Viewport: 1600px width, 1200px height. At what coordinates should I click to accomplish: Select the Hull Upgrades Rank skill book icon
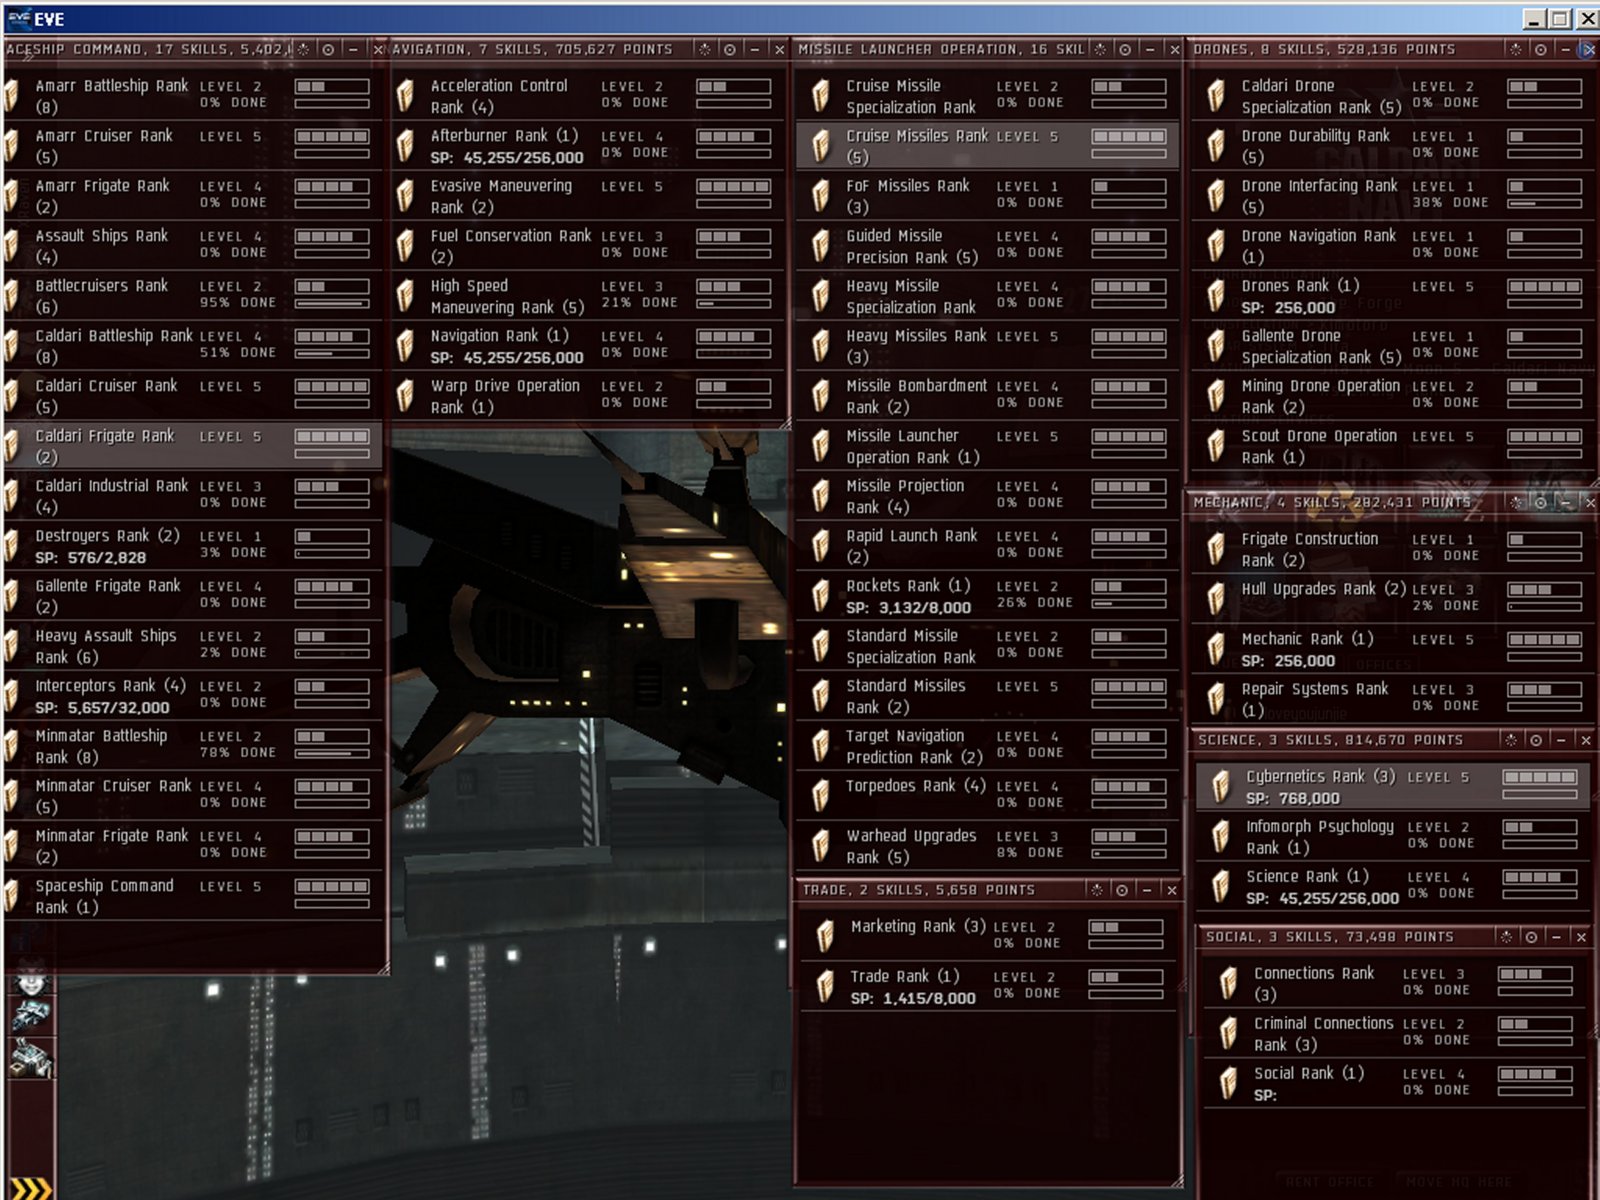[1216, 599]
